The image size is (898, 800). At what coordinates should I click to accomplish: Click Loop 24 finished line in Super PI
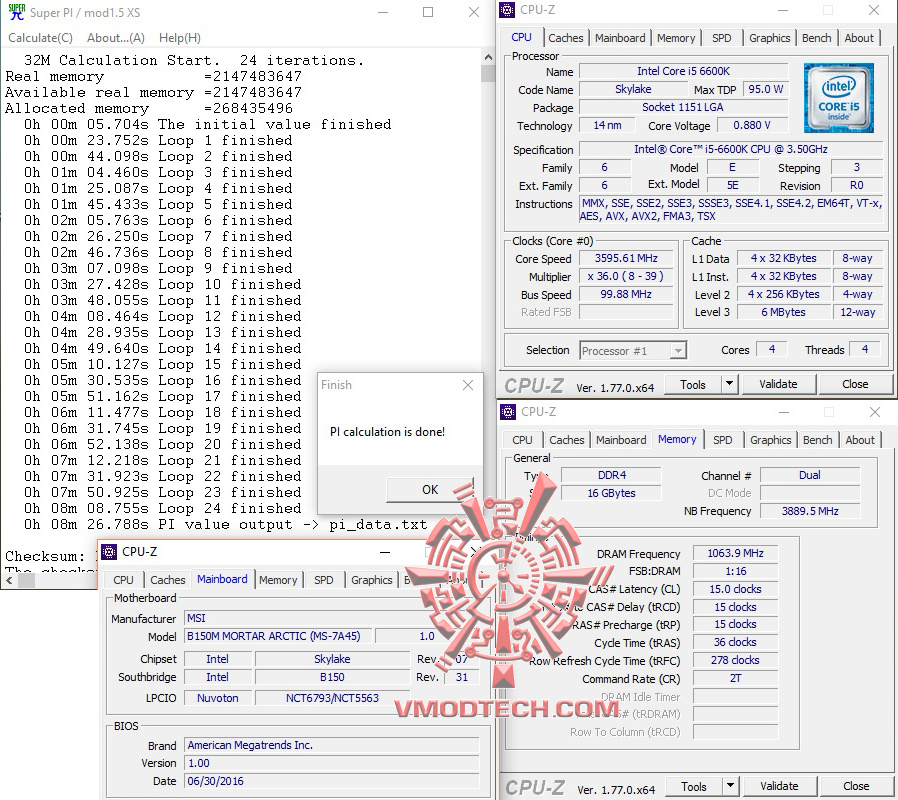pyautogui.click(x=163, y=509)
